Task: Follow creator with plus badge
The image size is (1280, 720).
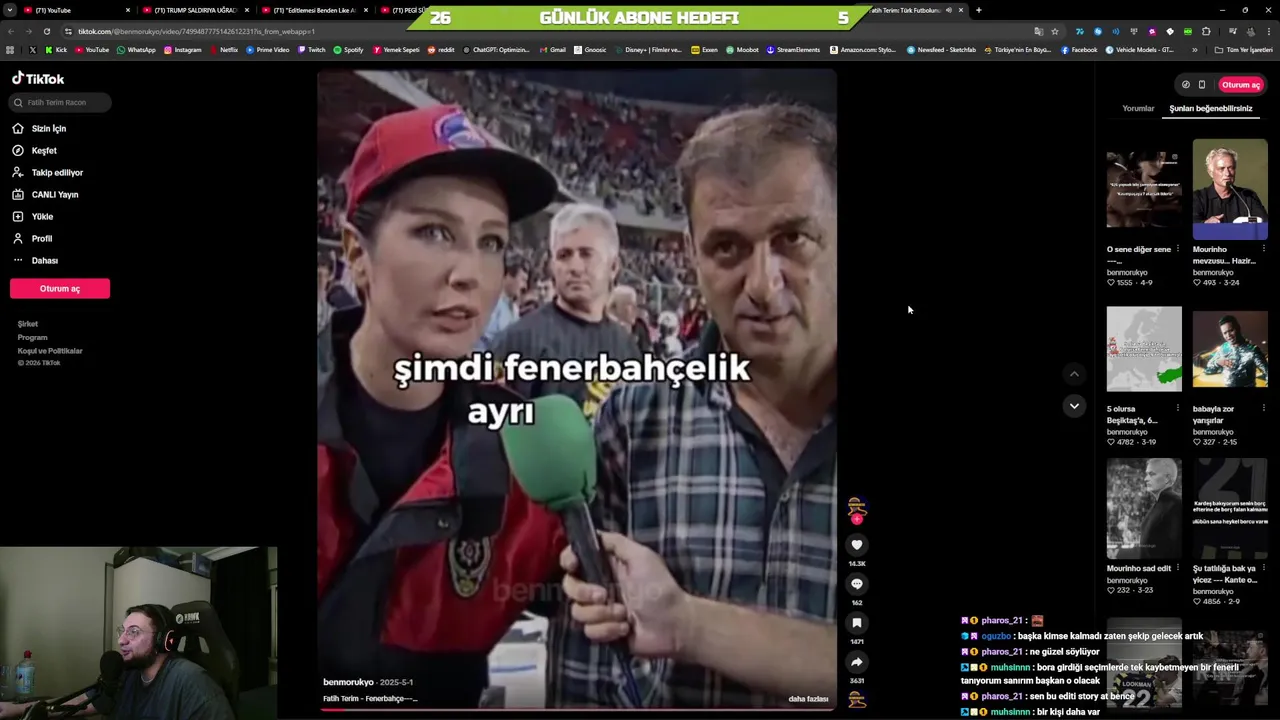Action: click(857, 519)
